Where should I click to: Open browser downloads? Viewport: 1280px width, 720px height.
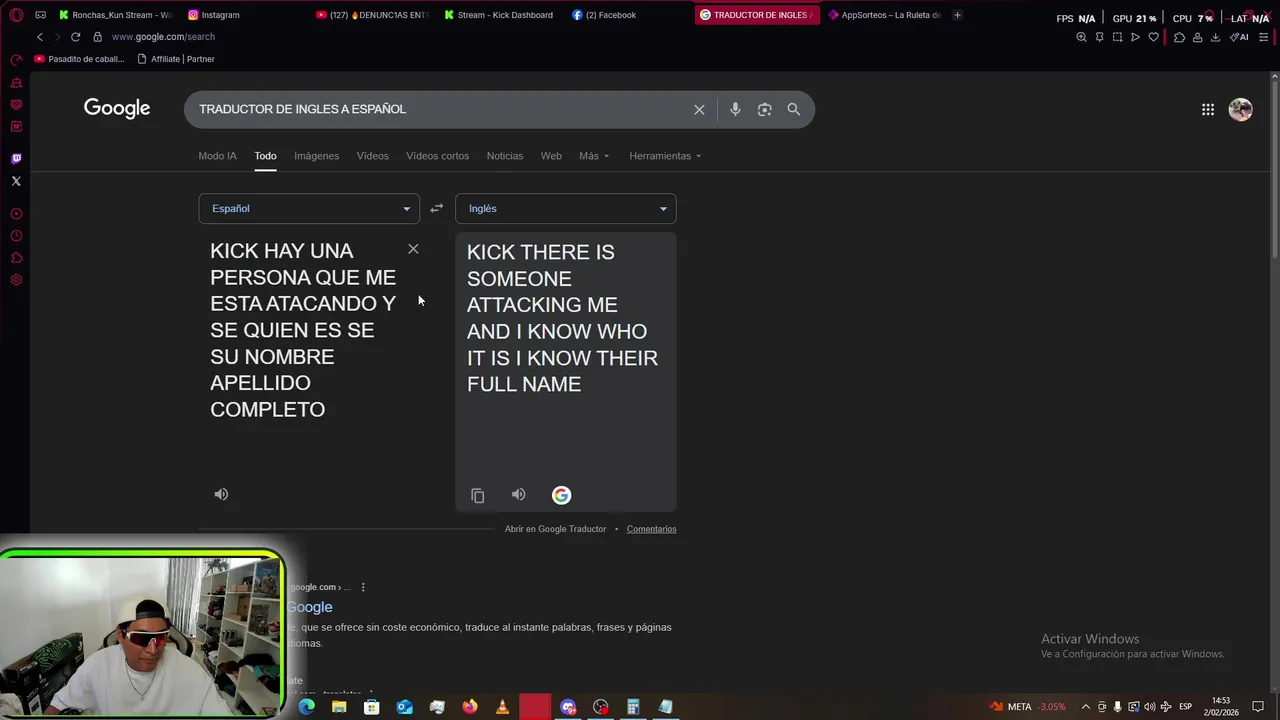point(1215,37)
